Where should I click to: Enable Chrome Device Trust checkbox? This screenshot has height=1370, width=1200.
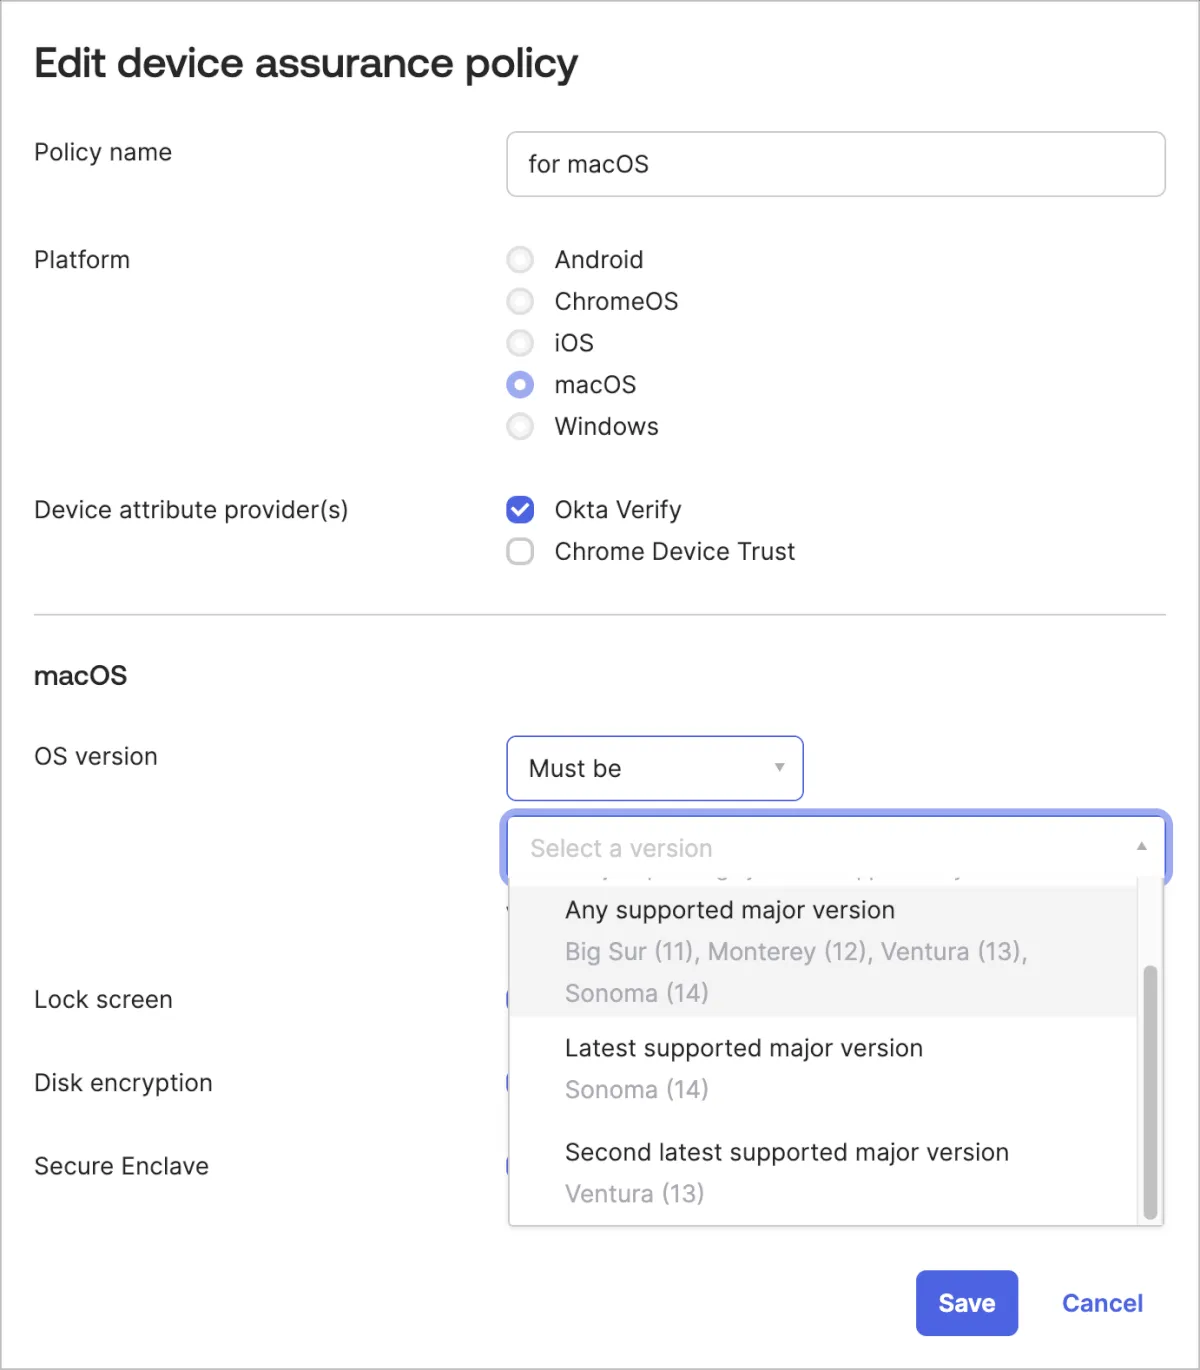click(520, 552)
